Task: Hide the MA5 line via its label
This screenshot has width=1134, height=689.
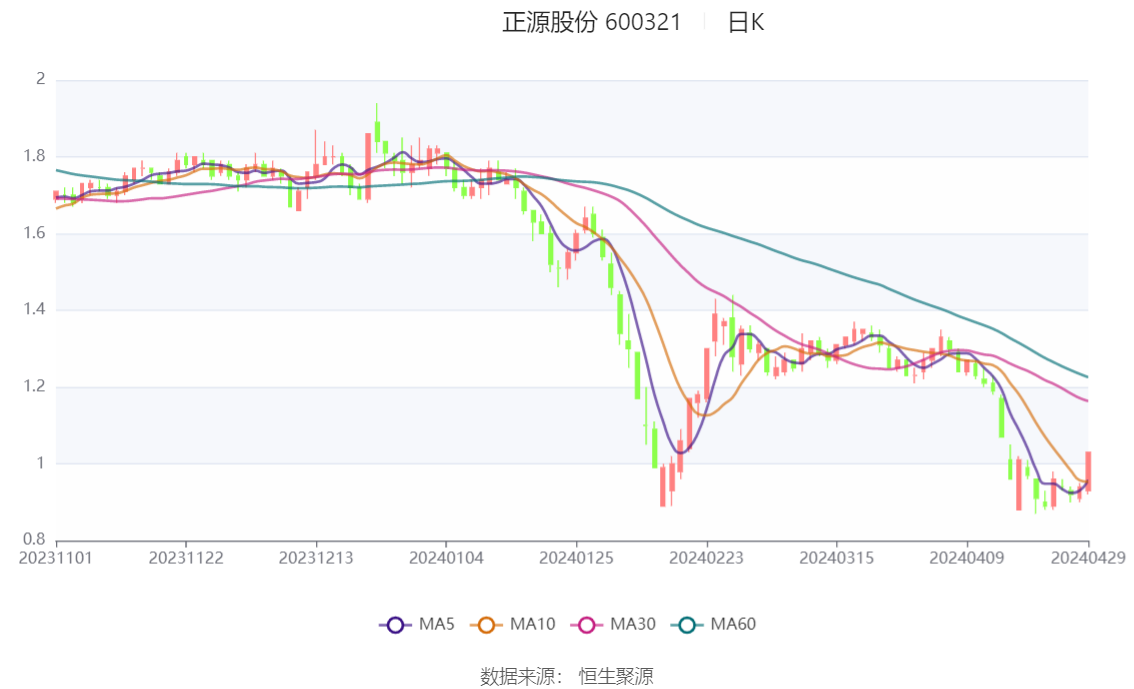Action: point(437,624)
